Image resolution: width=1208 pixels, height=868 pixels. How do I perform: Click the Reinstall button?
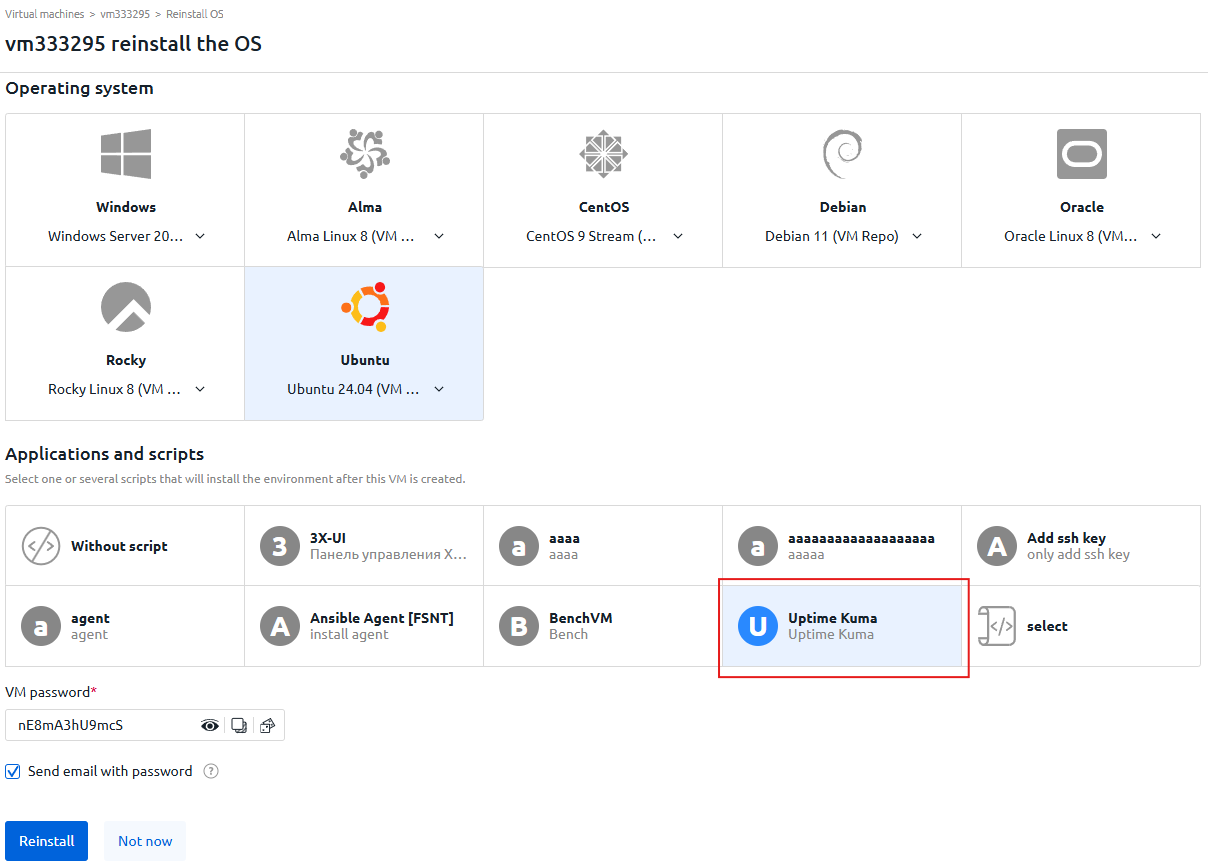[47, 841]
